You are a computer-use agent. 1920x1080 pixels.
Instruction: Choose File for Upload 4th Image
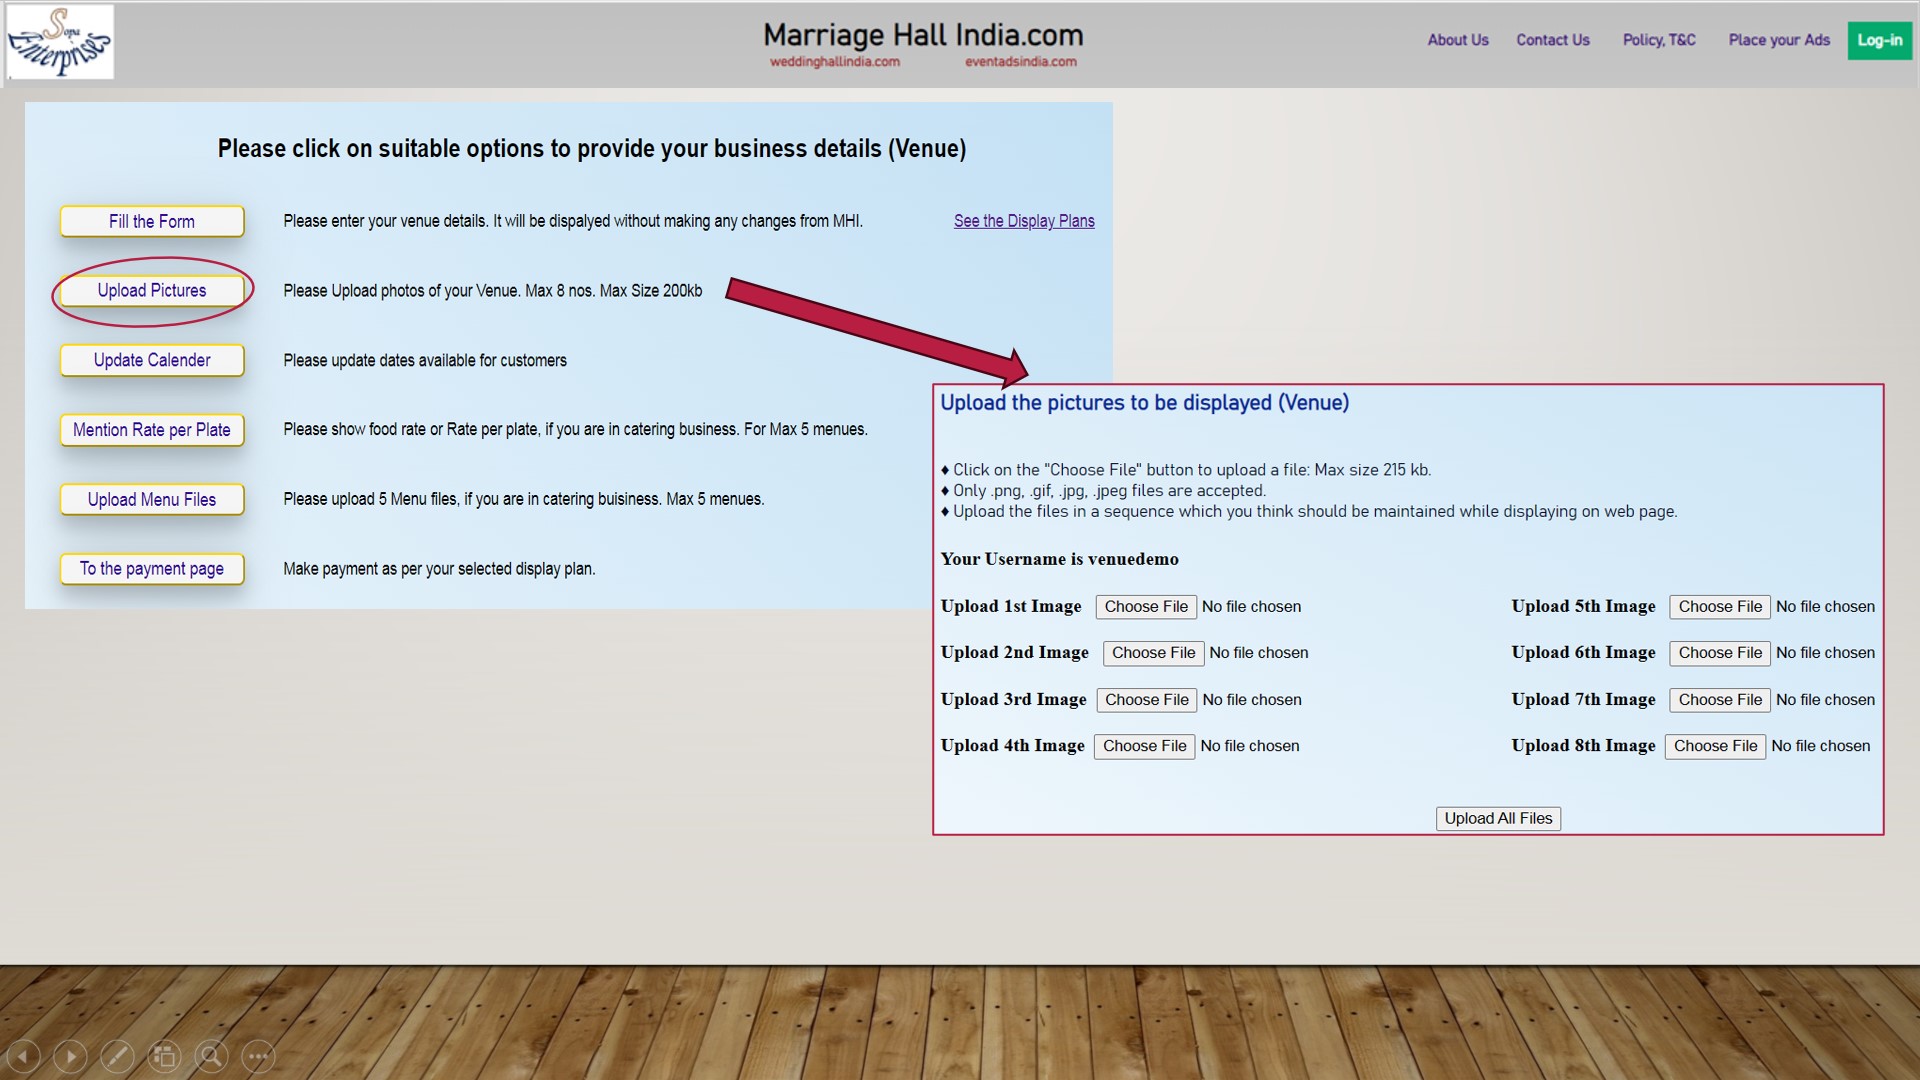point(1144,746)
